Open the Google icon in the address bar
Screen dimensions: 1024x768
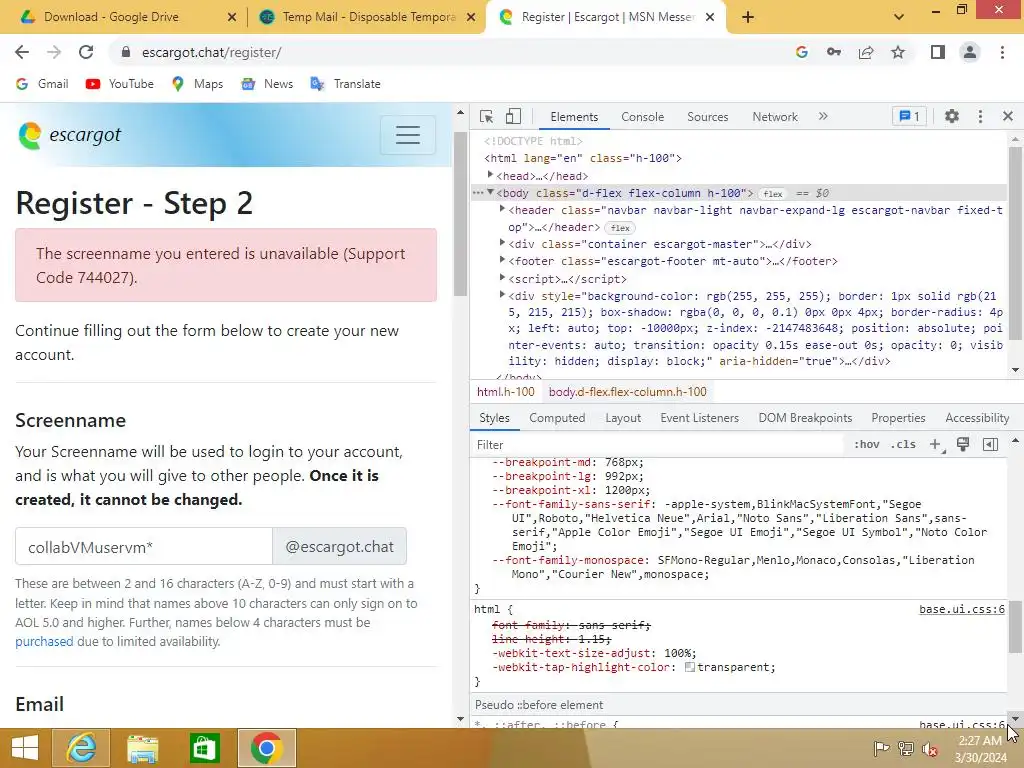pyautogui.click(x=801, y=52)
